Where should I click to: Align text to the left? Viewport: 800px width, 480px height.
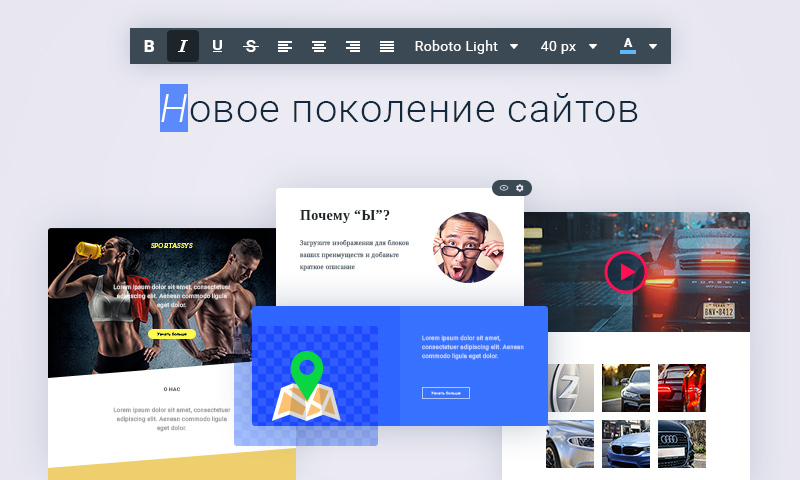coord(285,46)
